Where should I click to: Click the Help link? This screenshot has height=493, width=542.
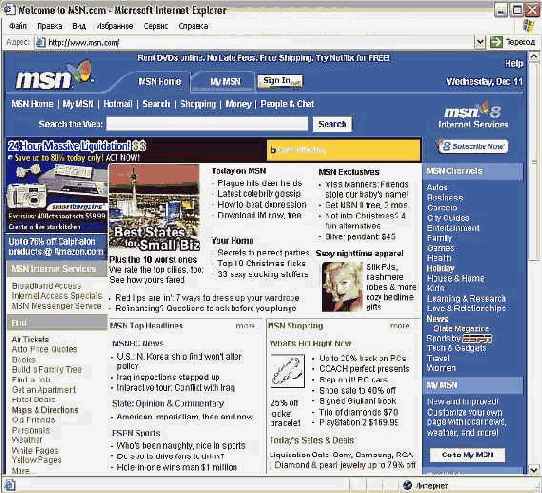pyautogui.click(x=514, y=63)
